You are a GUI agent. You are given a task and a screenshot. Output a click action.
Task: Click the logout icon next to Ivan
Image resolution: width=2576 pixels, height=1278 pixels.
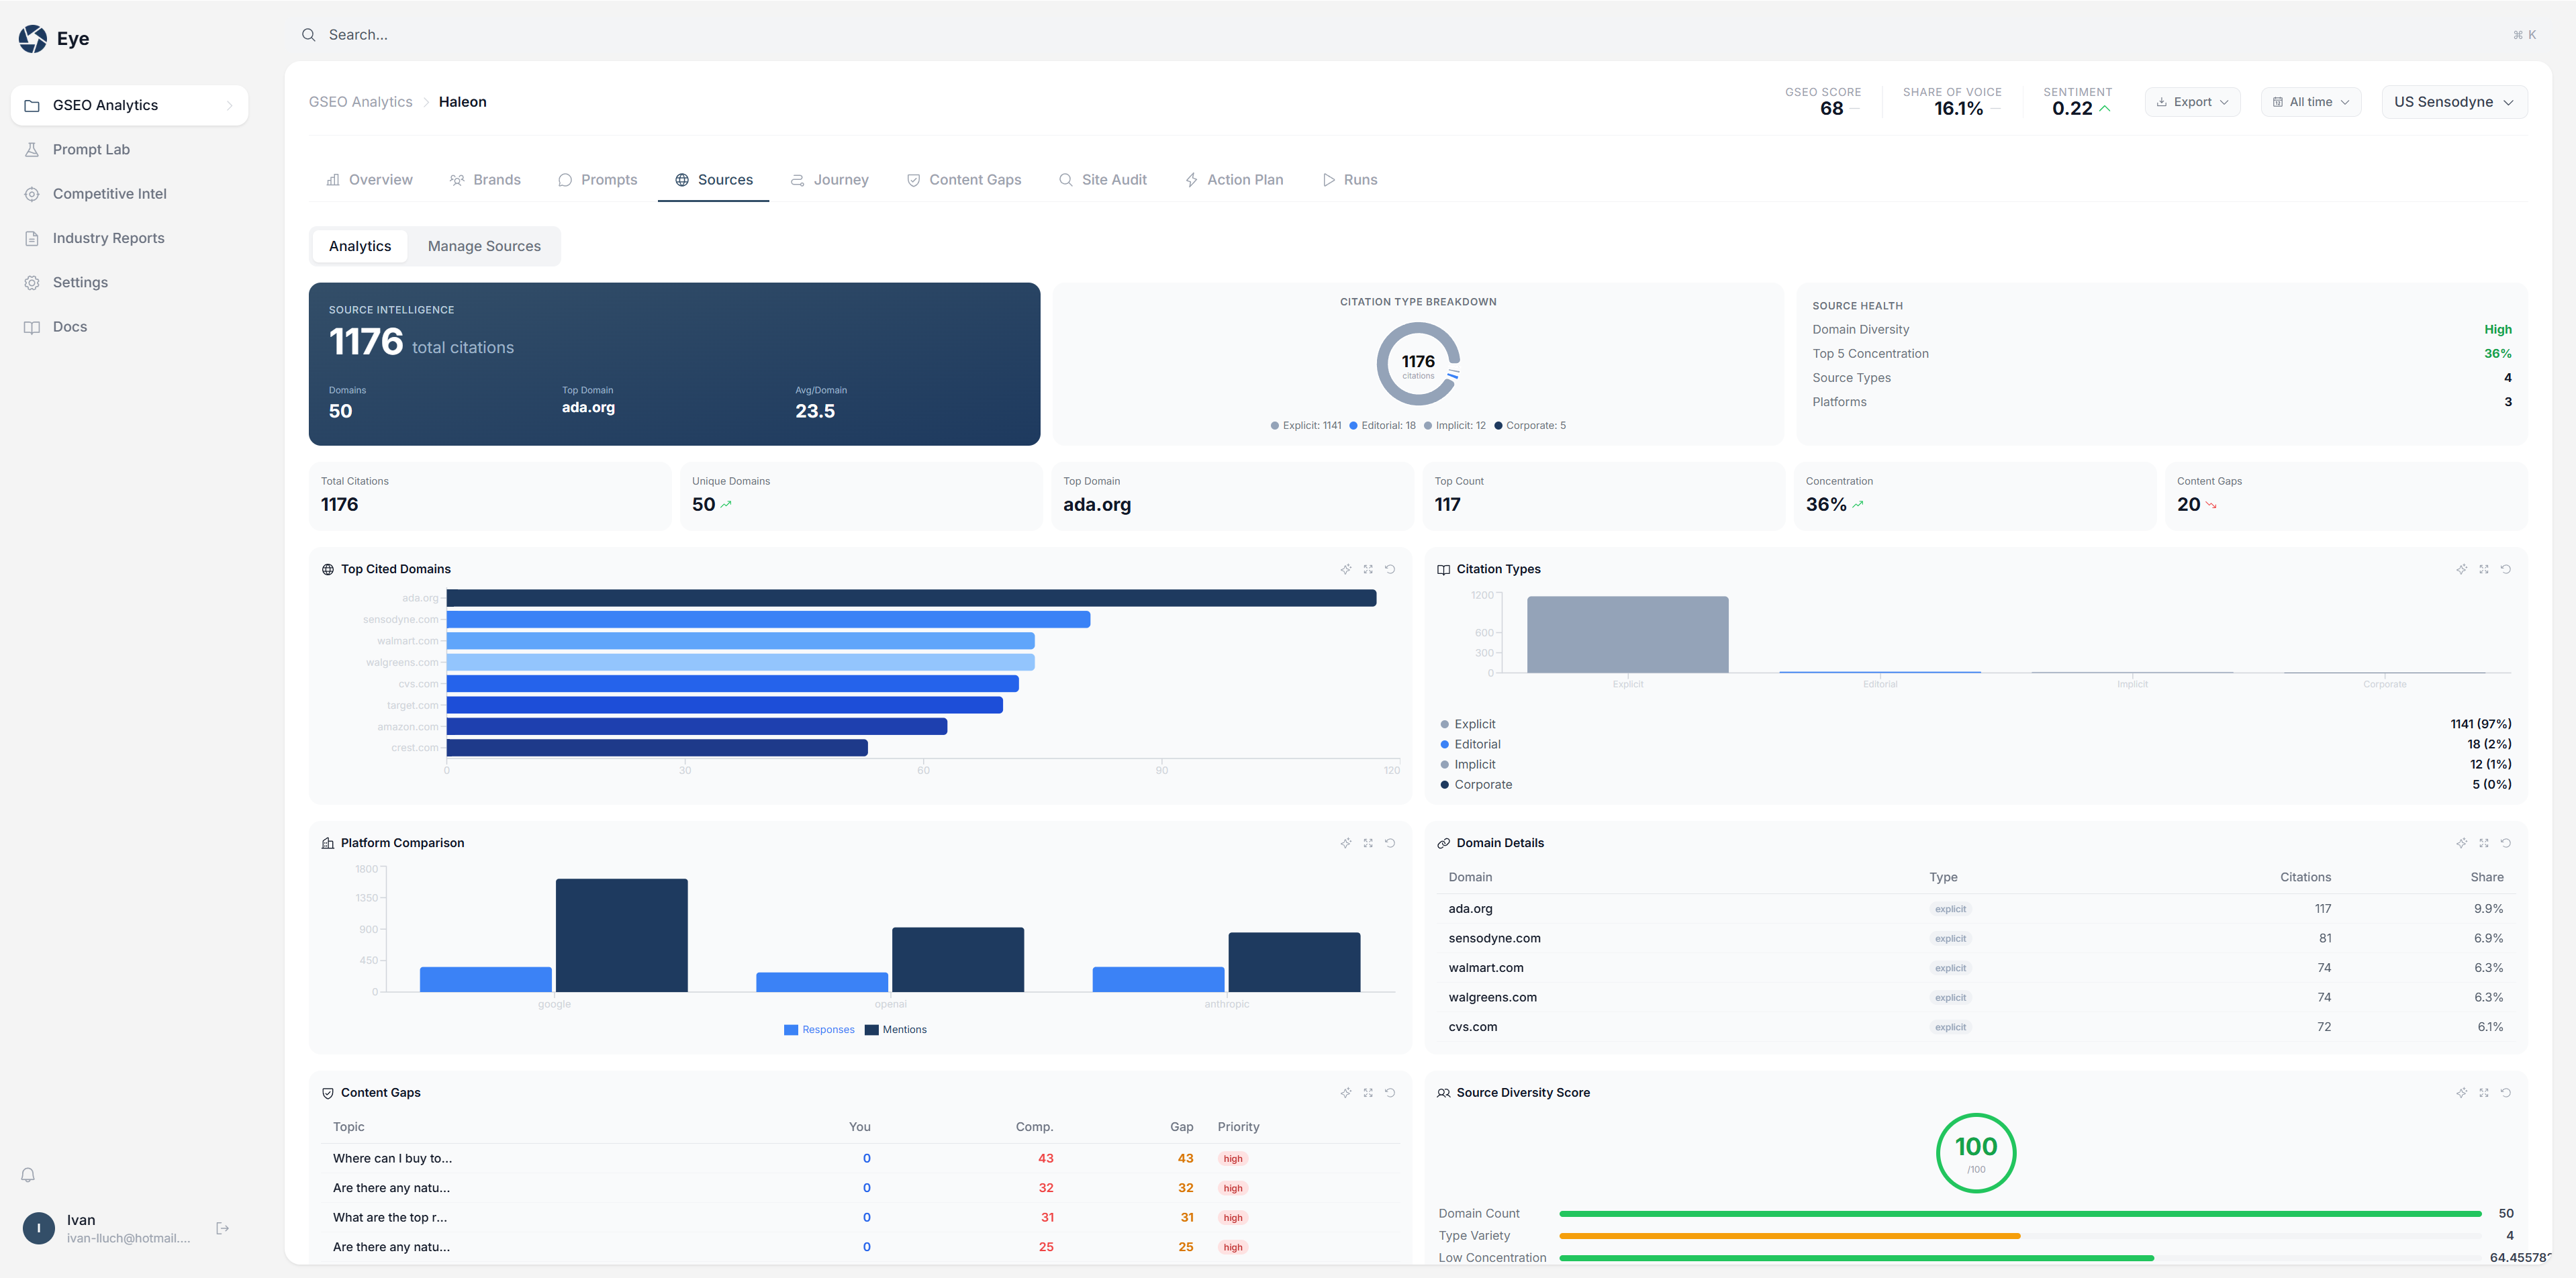tap(223, 1228)
